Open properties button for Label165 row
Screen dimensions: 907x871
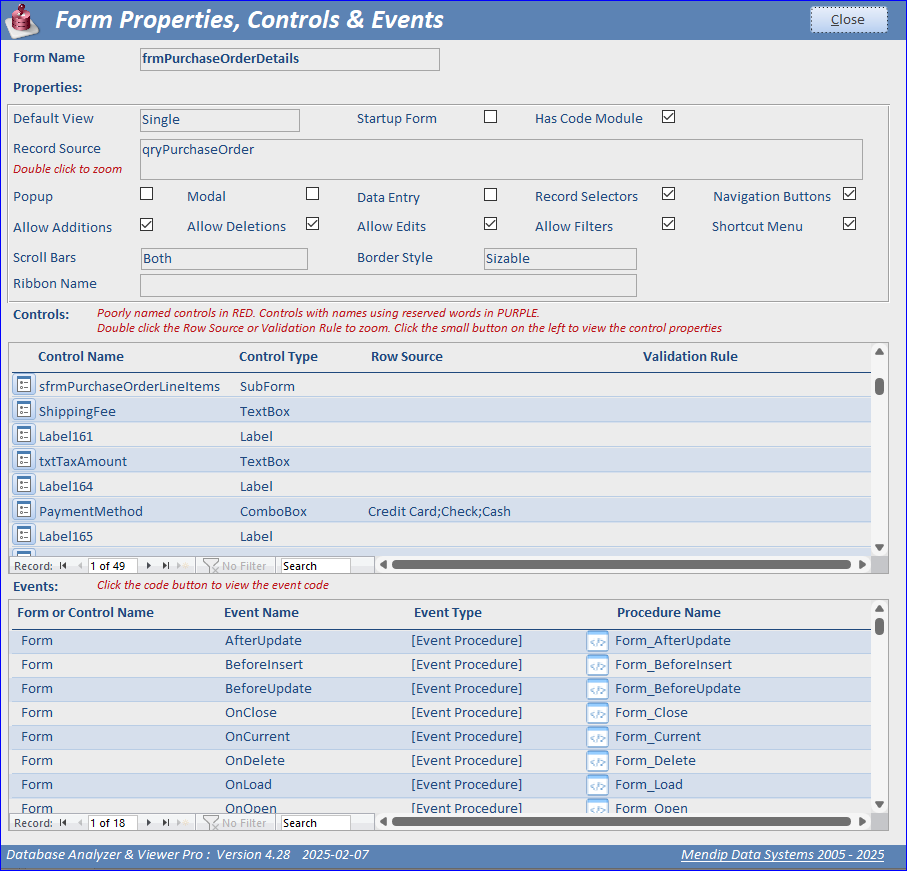(24, 534)
